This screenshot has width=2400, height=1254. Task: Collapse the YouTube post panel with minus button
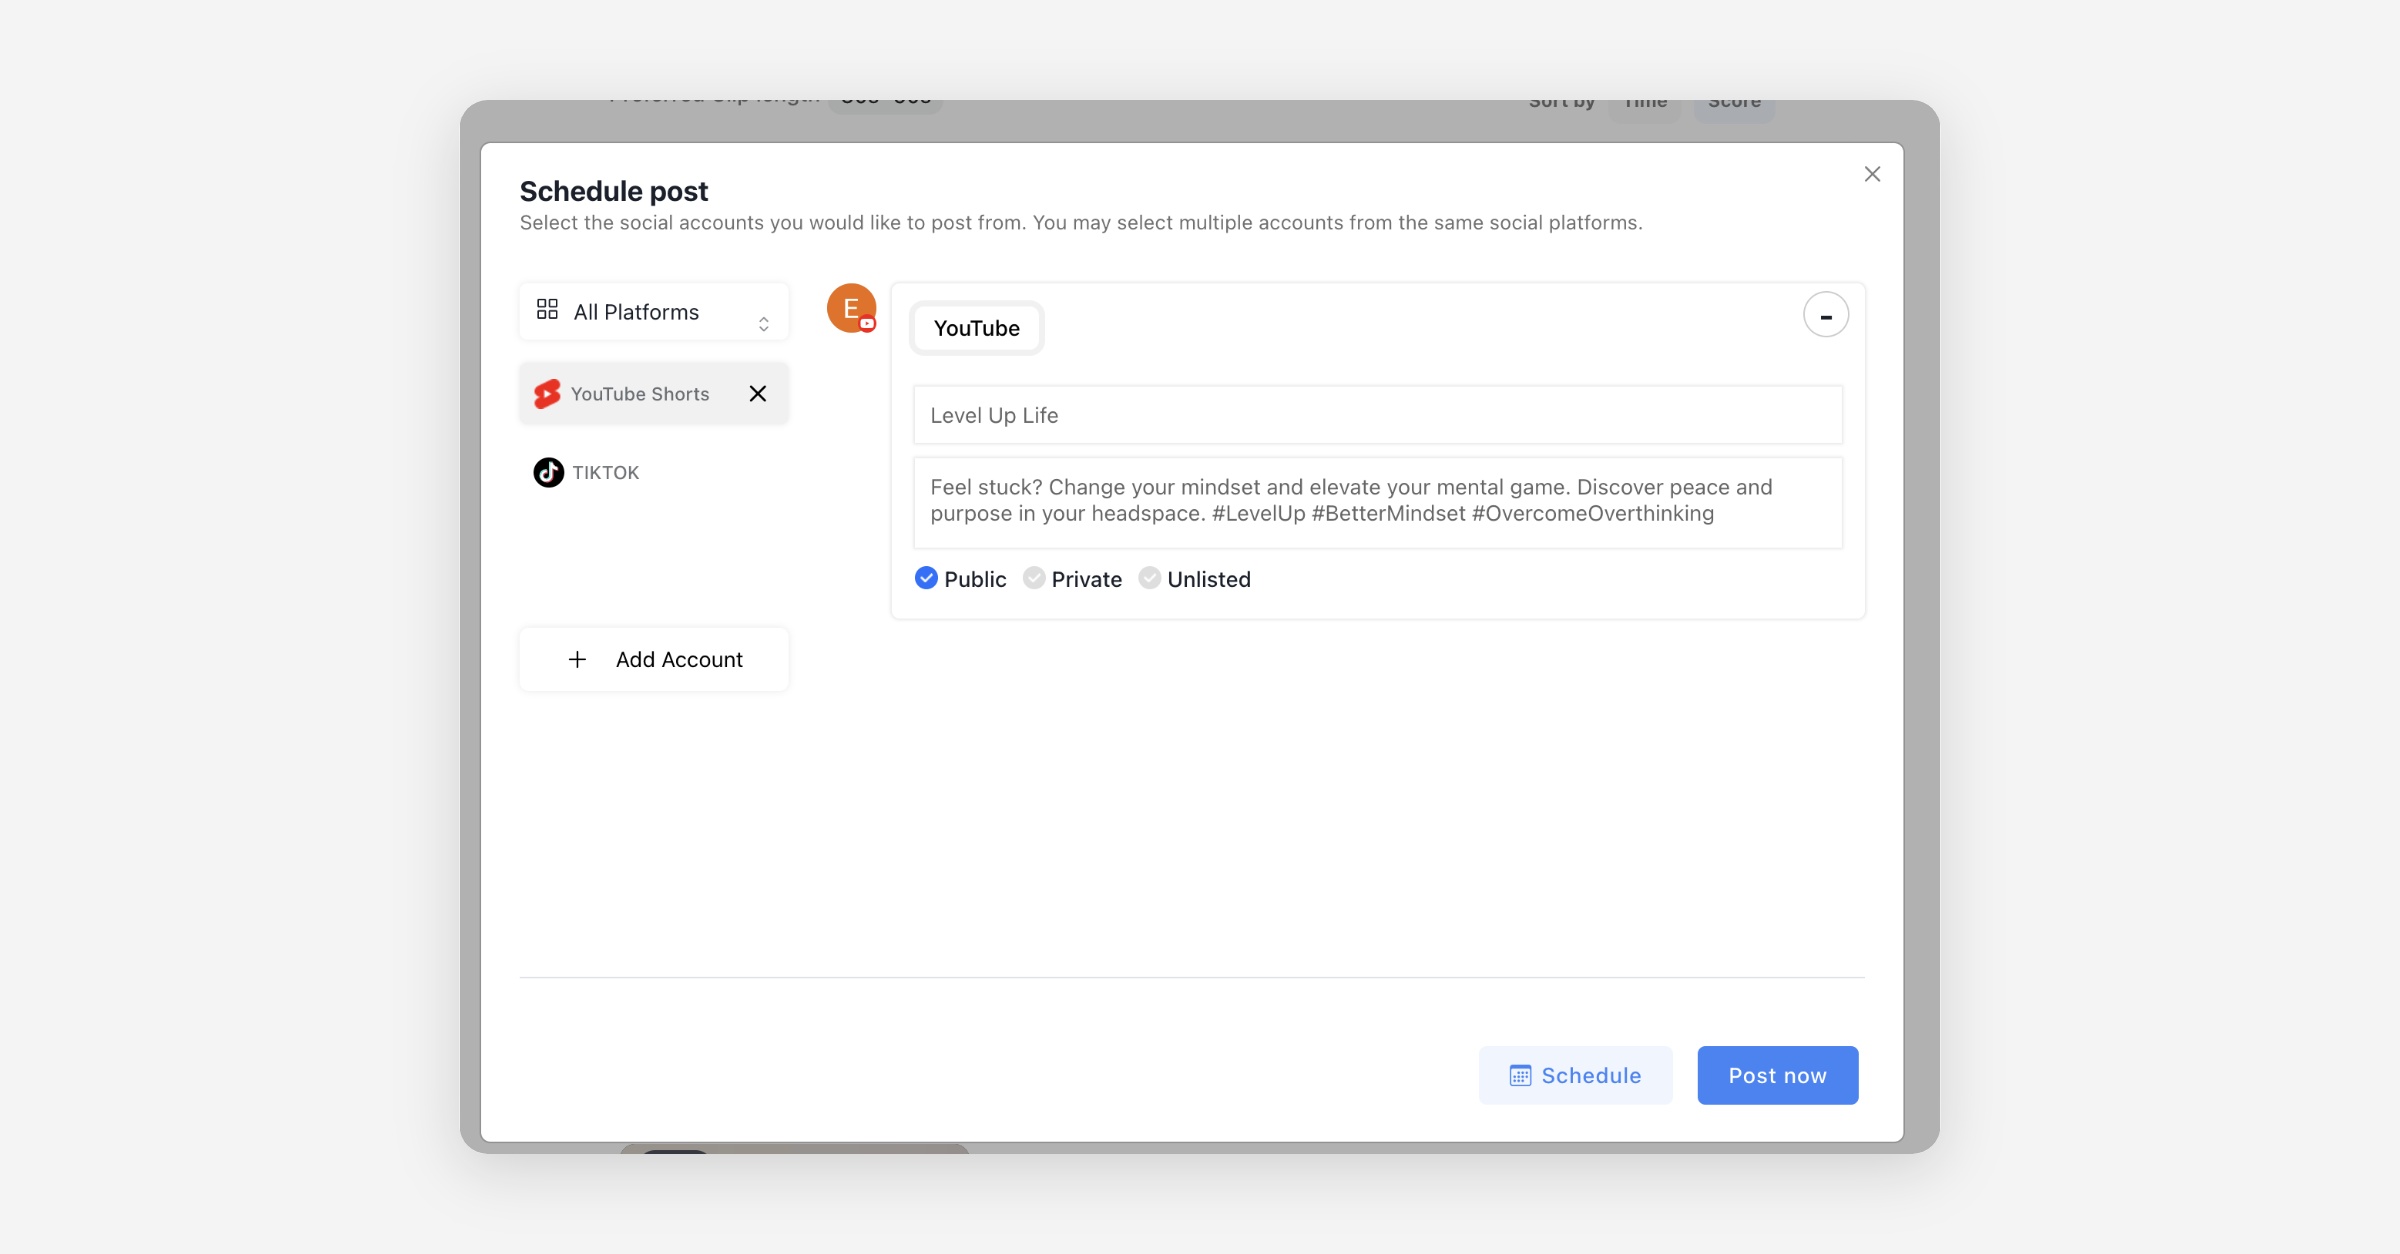coord(1825,316)
